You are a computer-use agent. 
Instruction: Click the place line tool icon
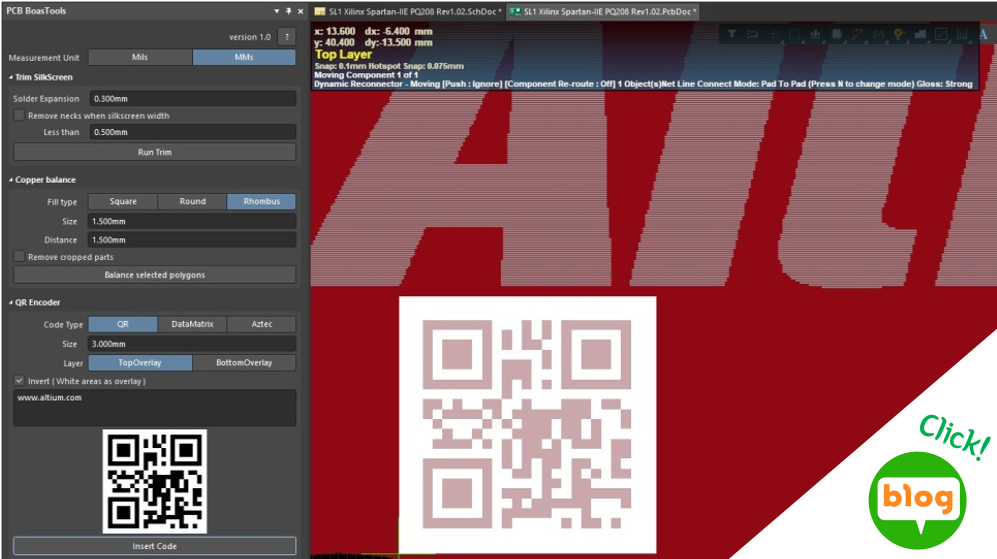(x=941, y=34)
